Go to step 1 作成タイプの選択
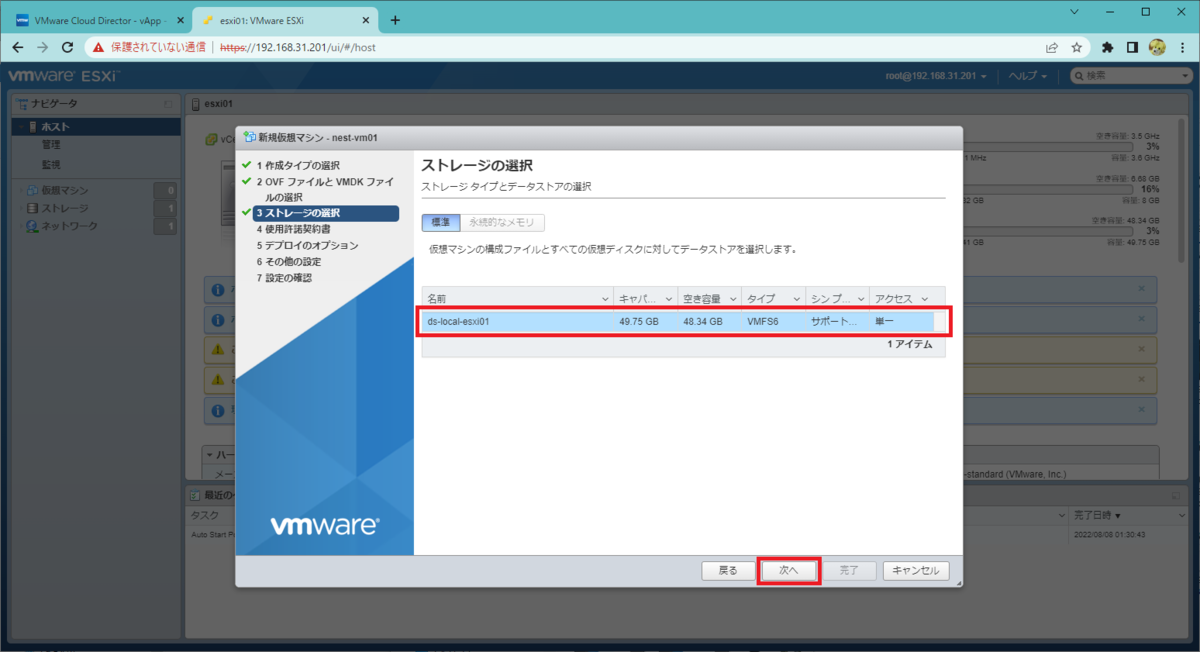This screenshot has width=1200, height=652. pyautogui.click(x=298, y=165)
